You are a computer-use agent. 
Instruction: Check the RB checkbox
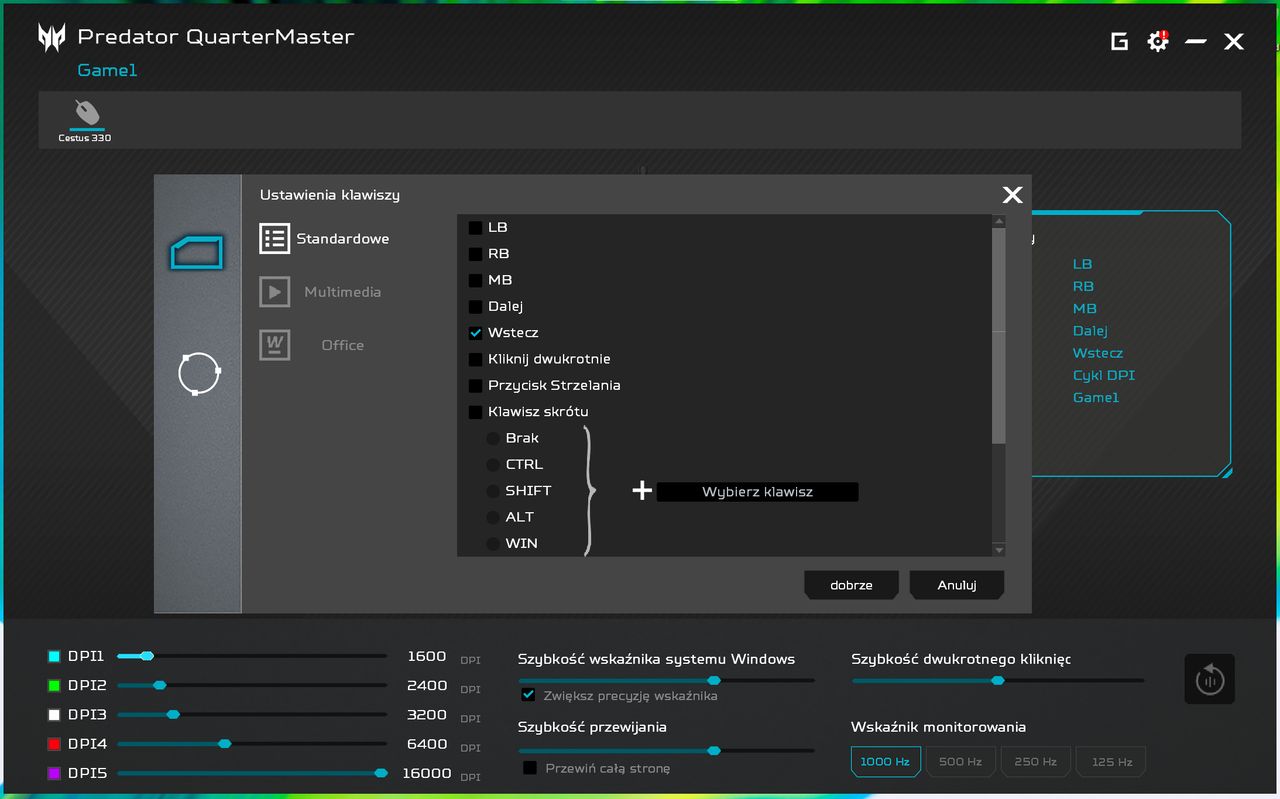click(476, 254)
